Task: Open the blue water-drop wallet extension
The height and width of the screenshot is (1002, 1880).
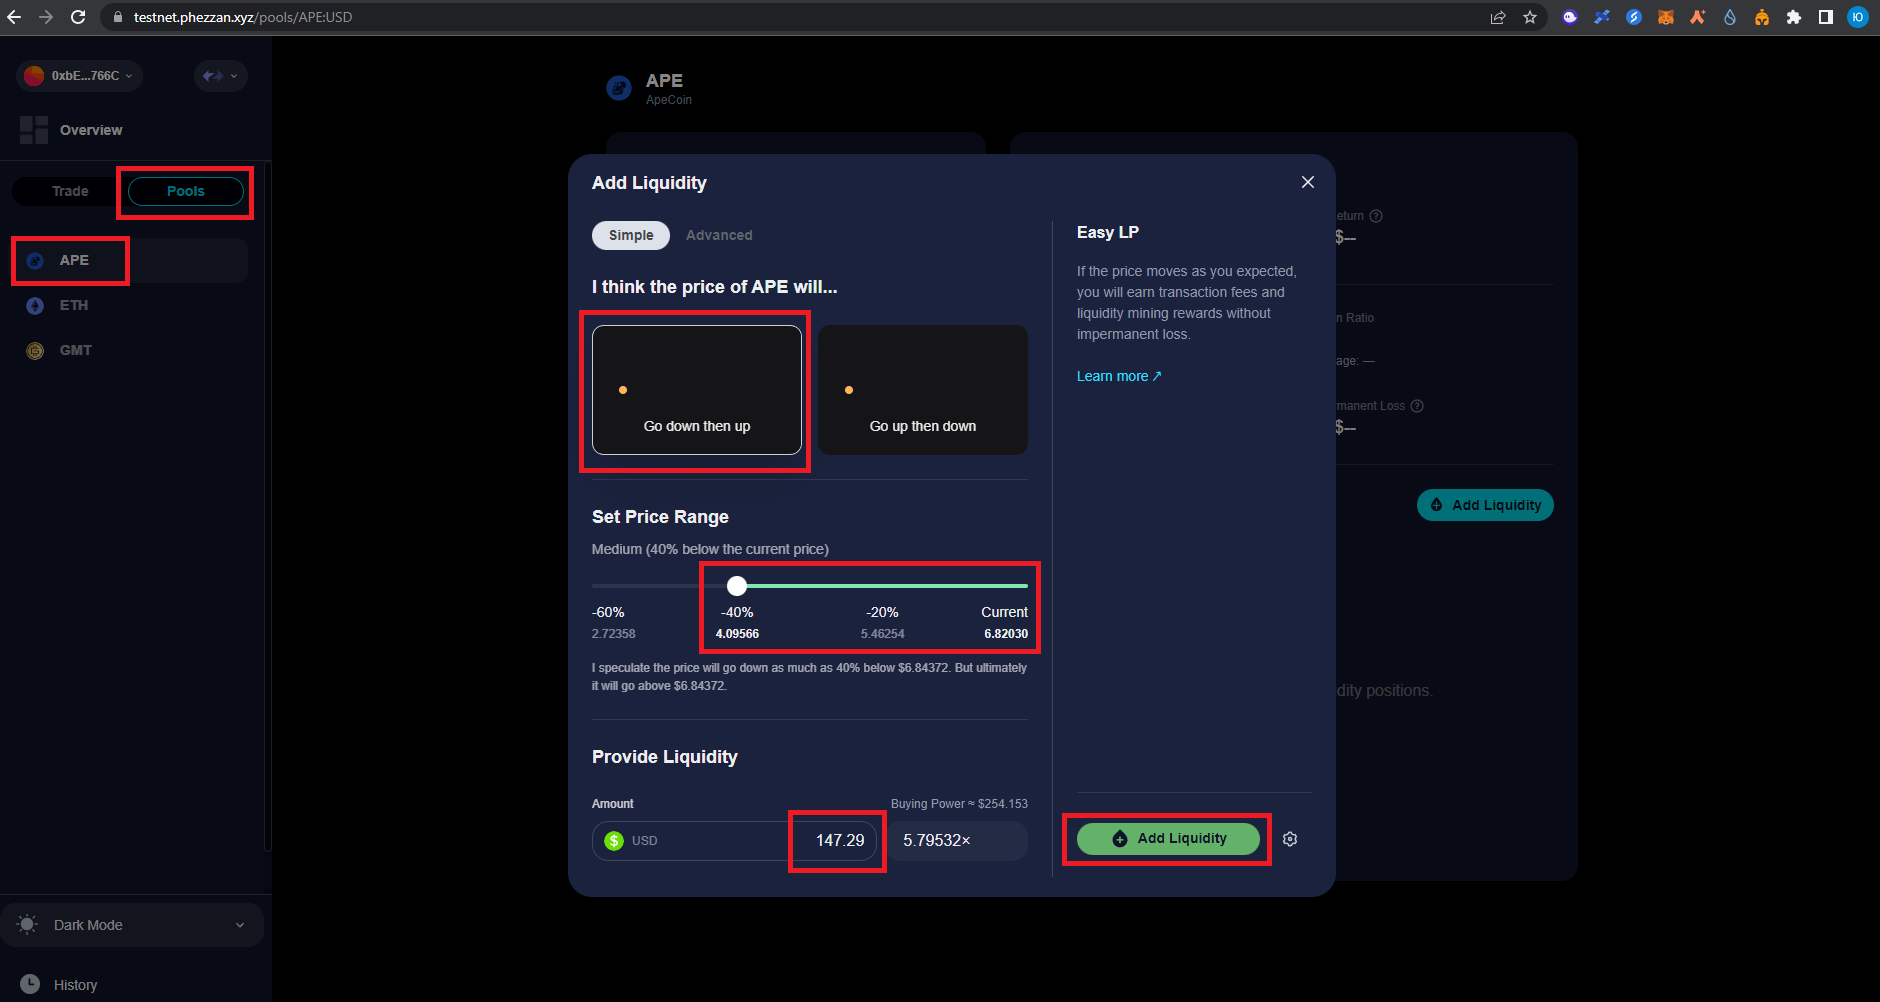Action: 1730,17
